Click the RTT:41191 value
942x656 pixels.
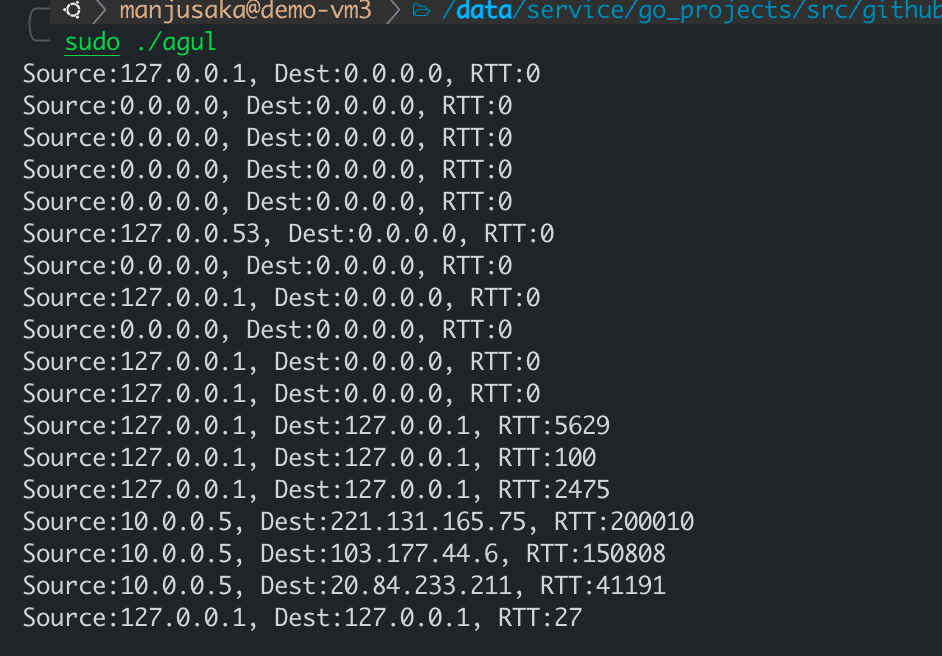tap(604, 586)
